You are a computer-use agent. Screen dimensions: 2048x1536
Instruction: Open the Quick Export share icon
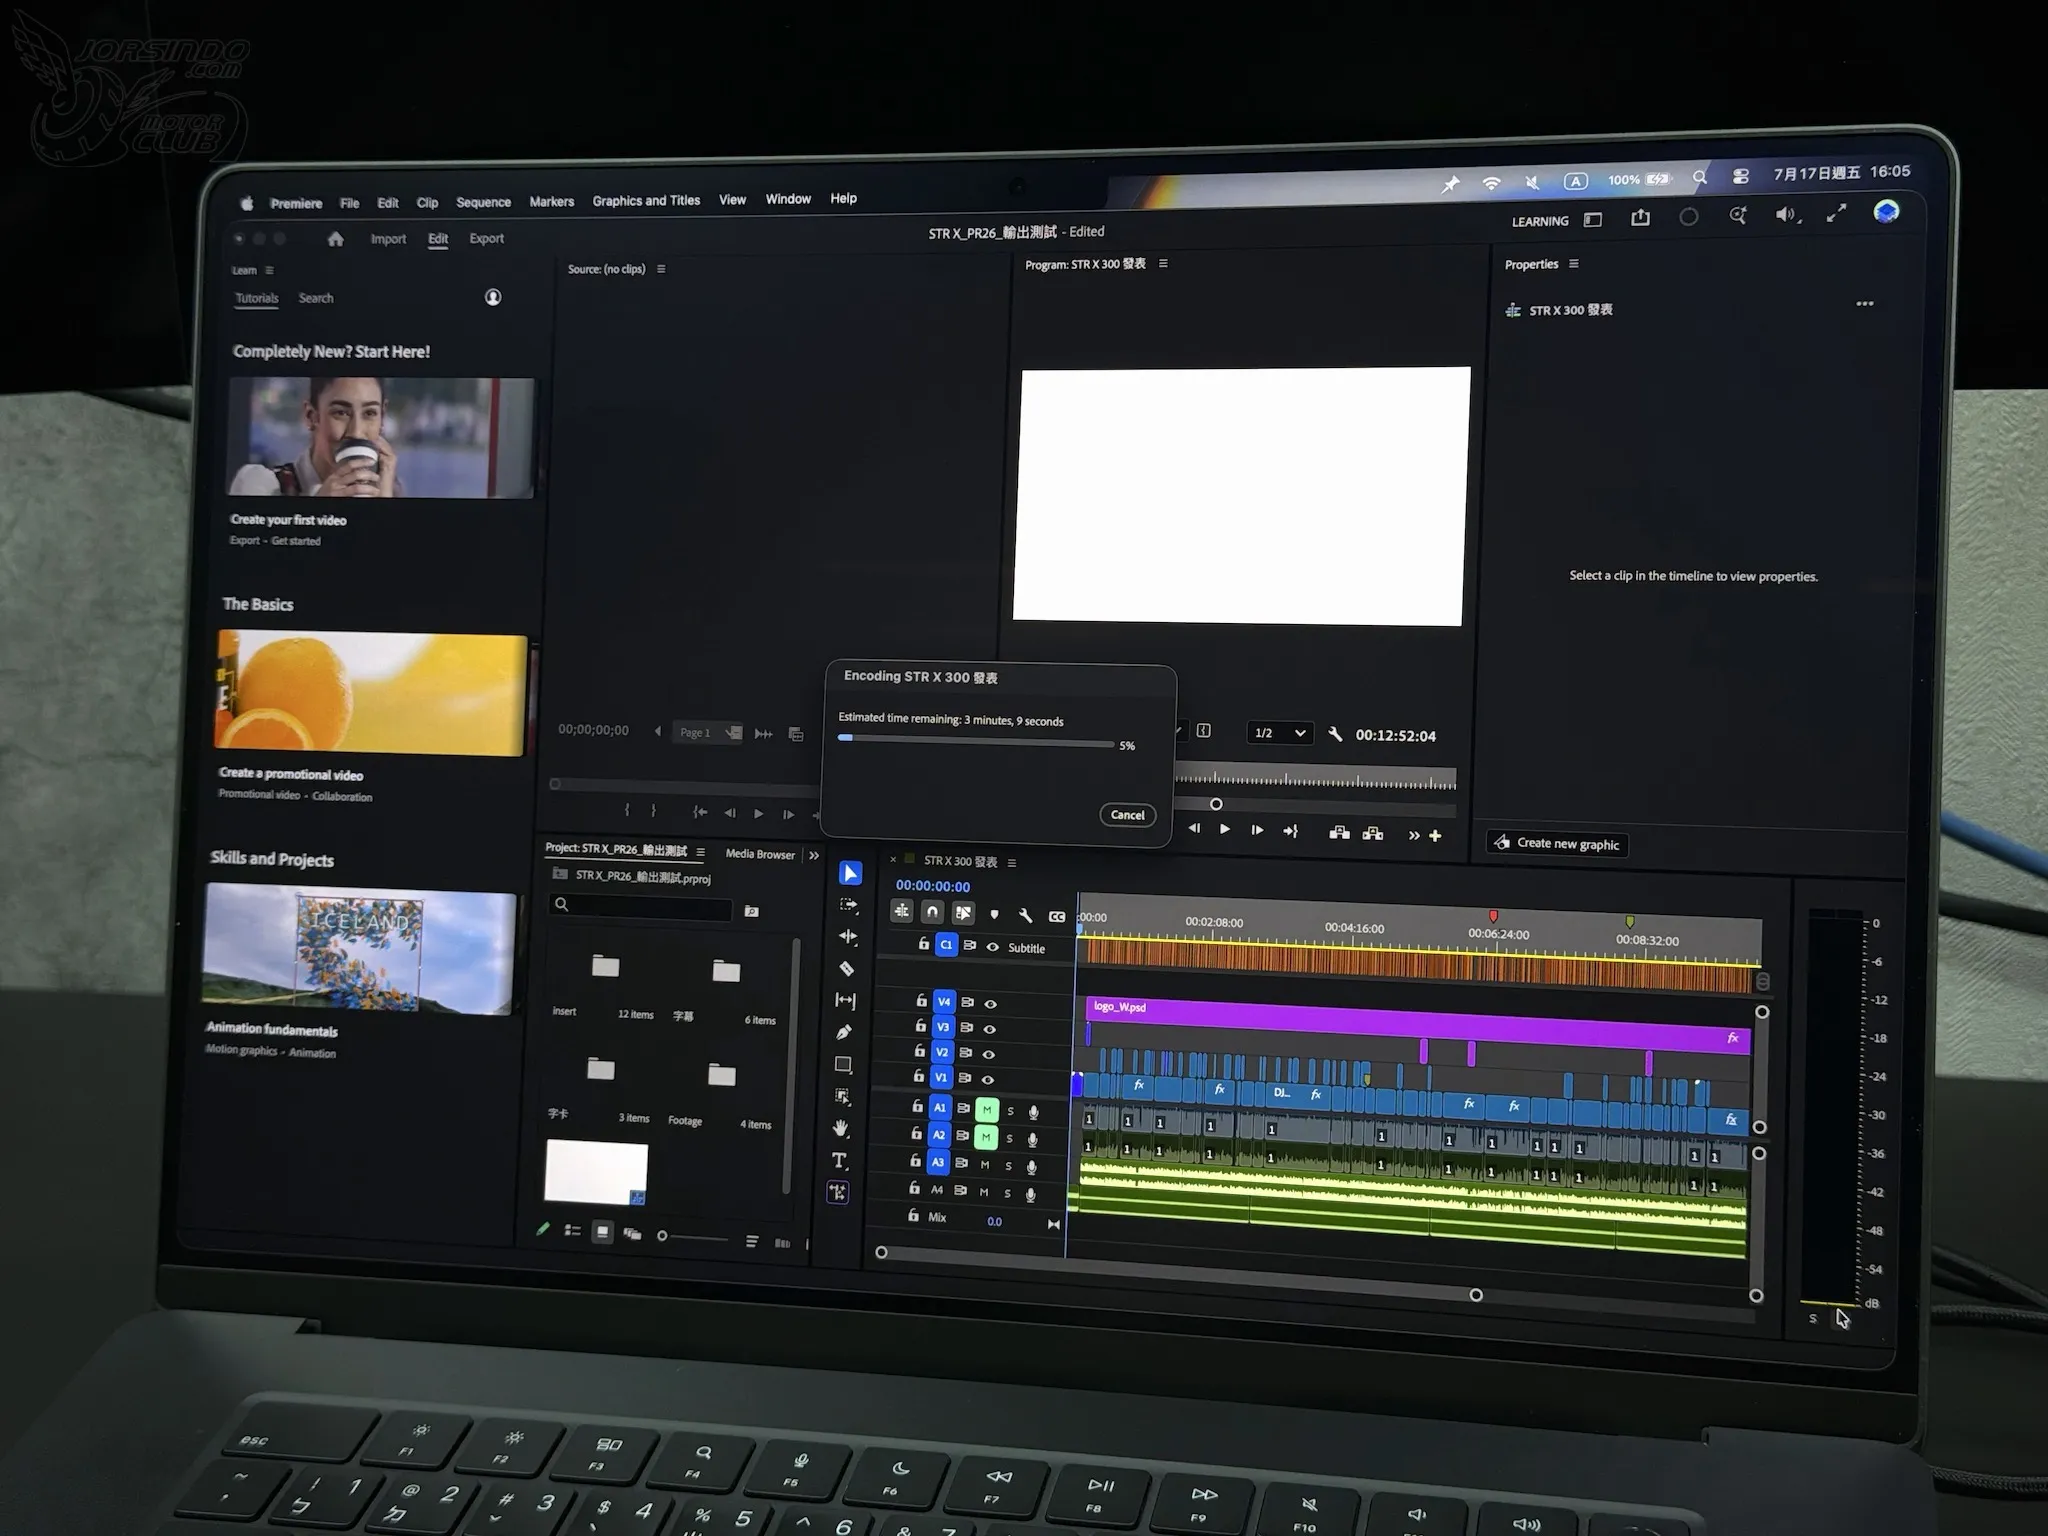1640,218
